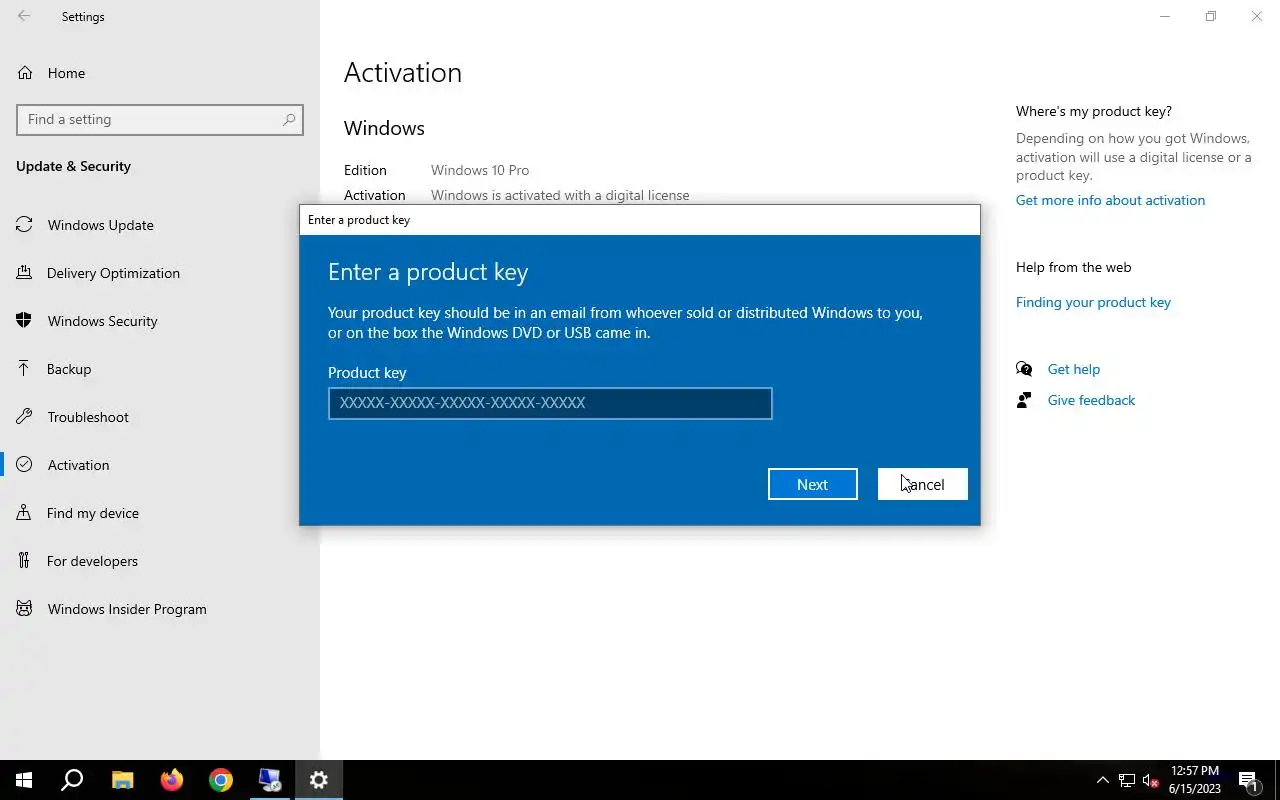
Task: Click the 'Where's my product key?' heading
Action: click(1094, 111)
